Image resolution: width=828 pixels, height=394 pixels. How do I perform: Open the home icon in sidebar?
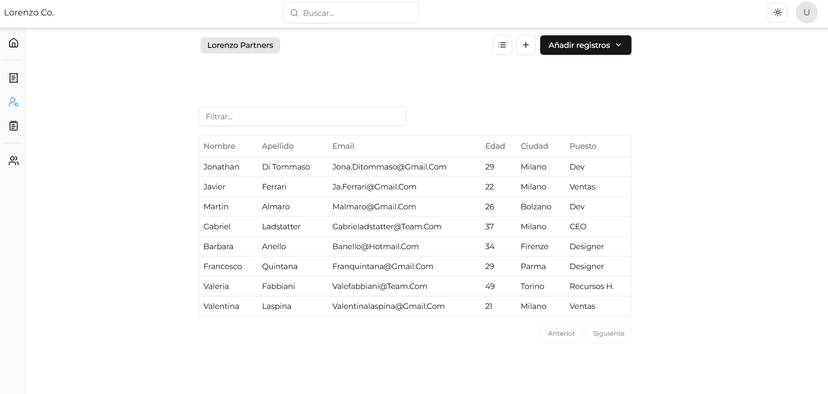(x=14, y=43)
